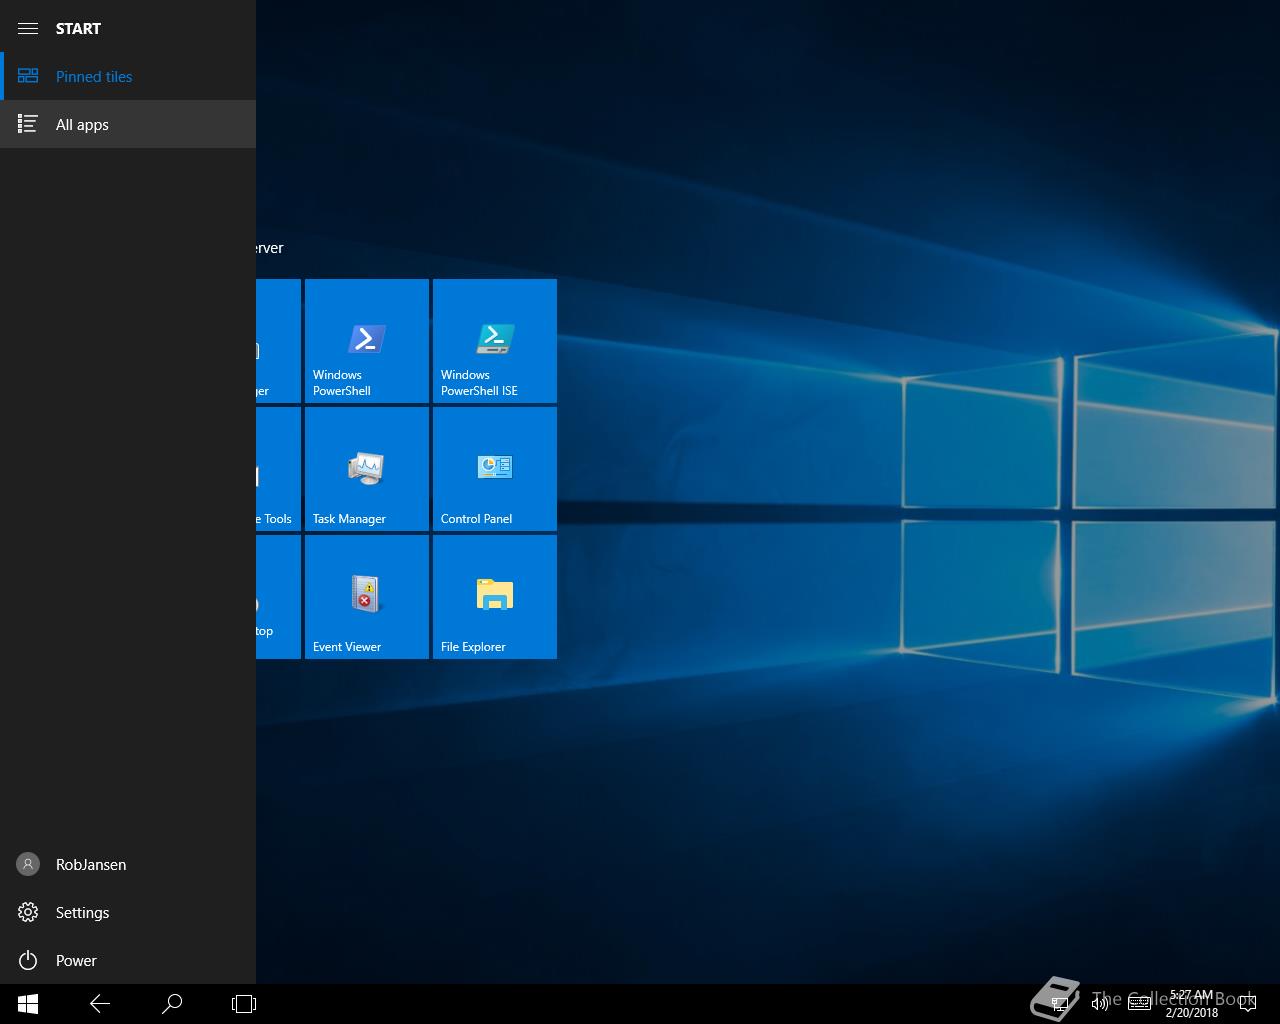This screenshot has height=1024, width=1280.
Task: Show the touch keyboard
Action: tap(1140, 1003)
